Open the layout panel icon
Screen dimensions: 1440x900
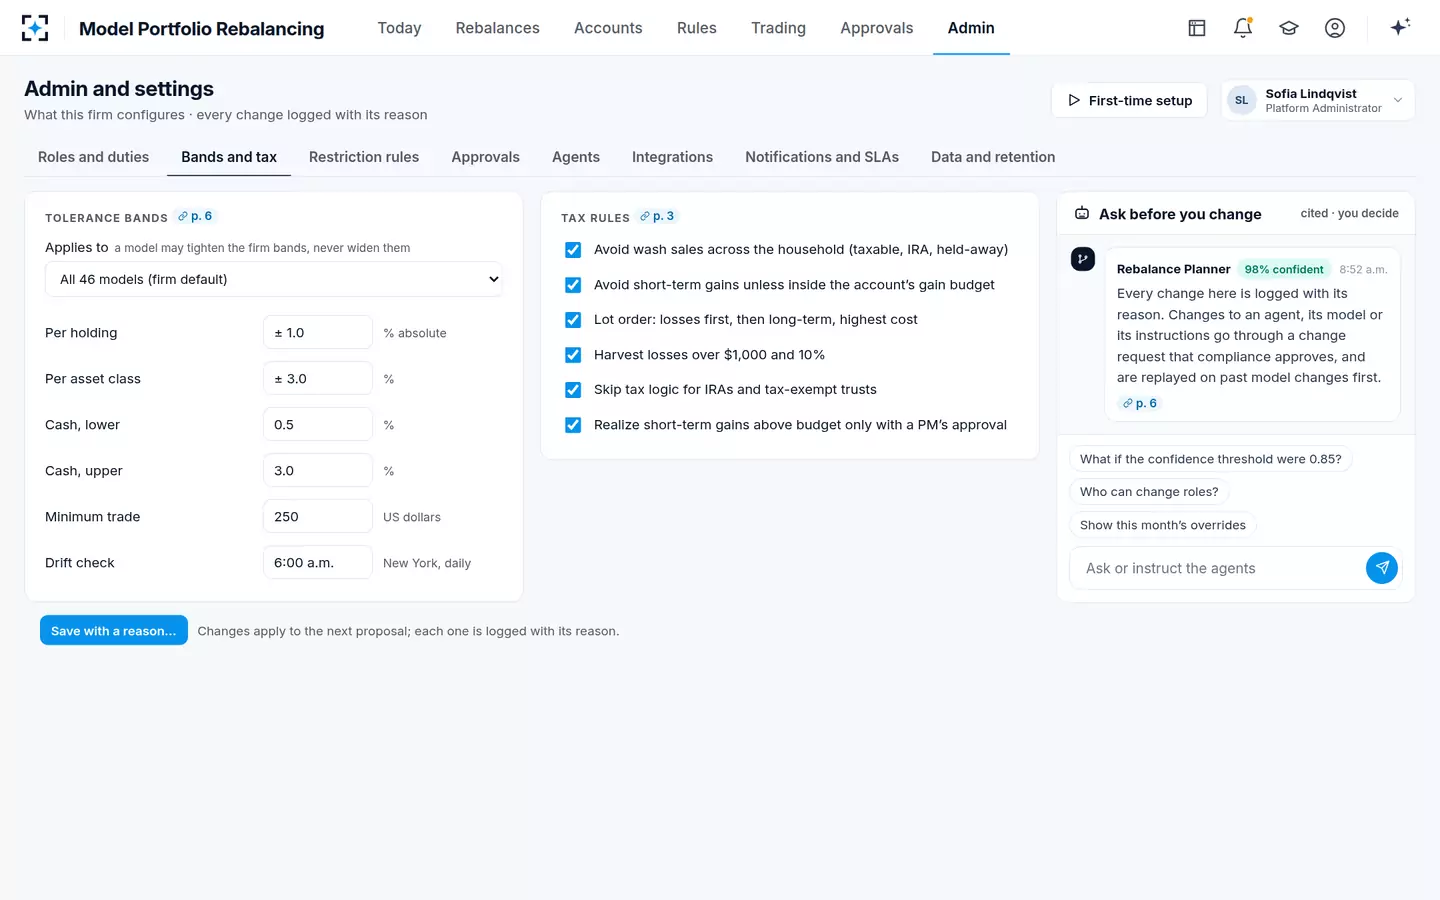pyautogui.click(x=1197, y=28)
